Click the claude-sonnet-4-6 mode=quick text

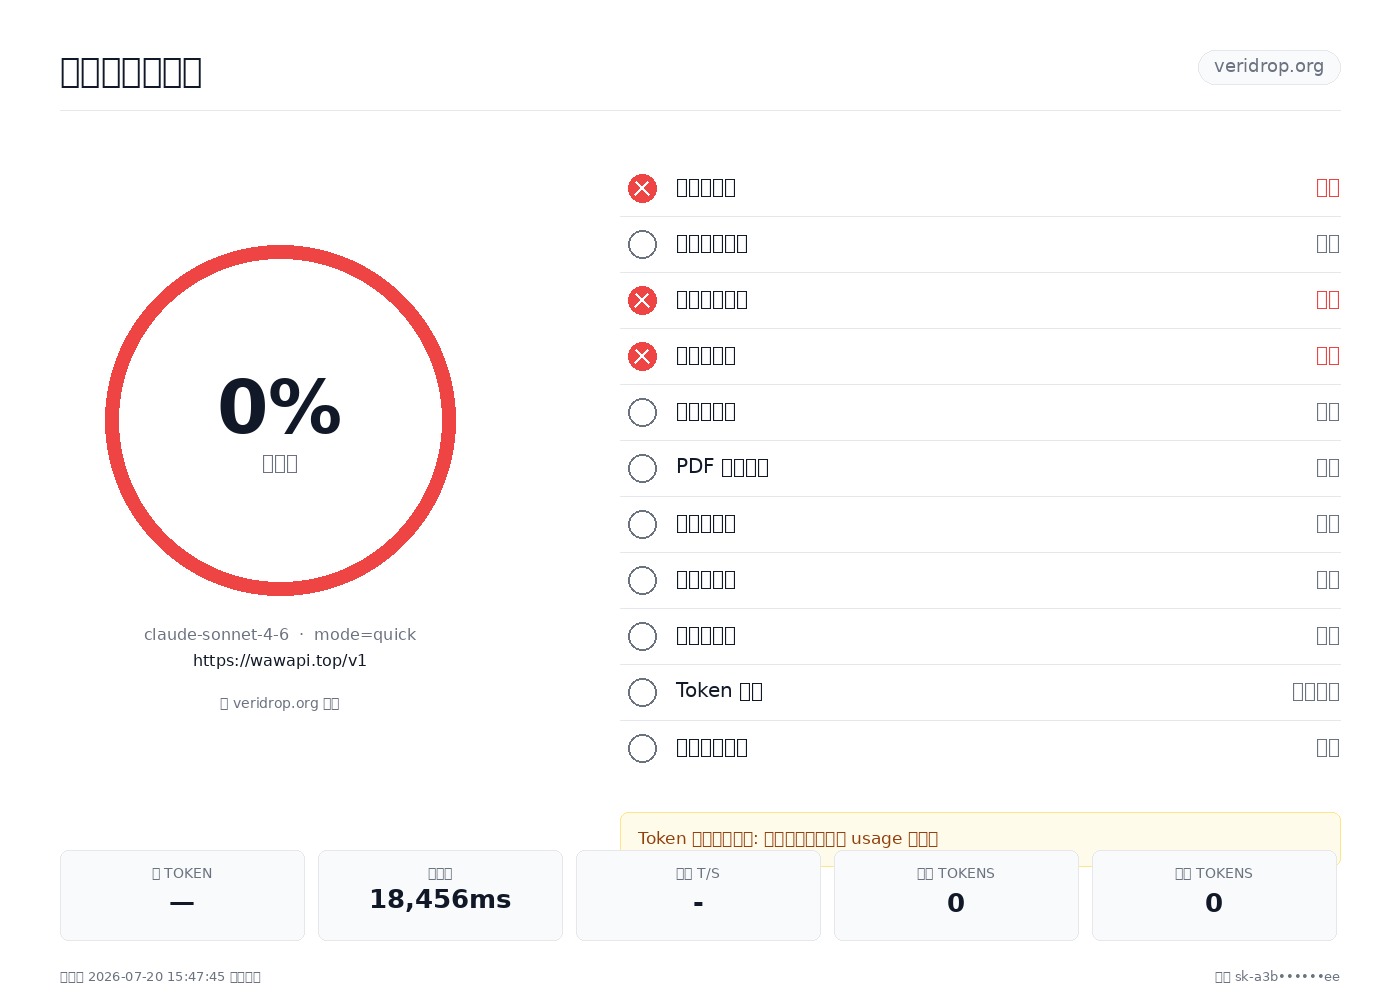280,635
